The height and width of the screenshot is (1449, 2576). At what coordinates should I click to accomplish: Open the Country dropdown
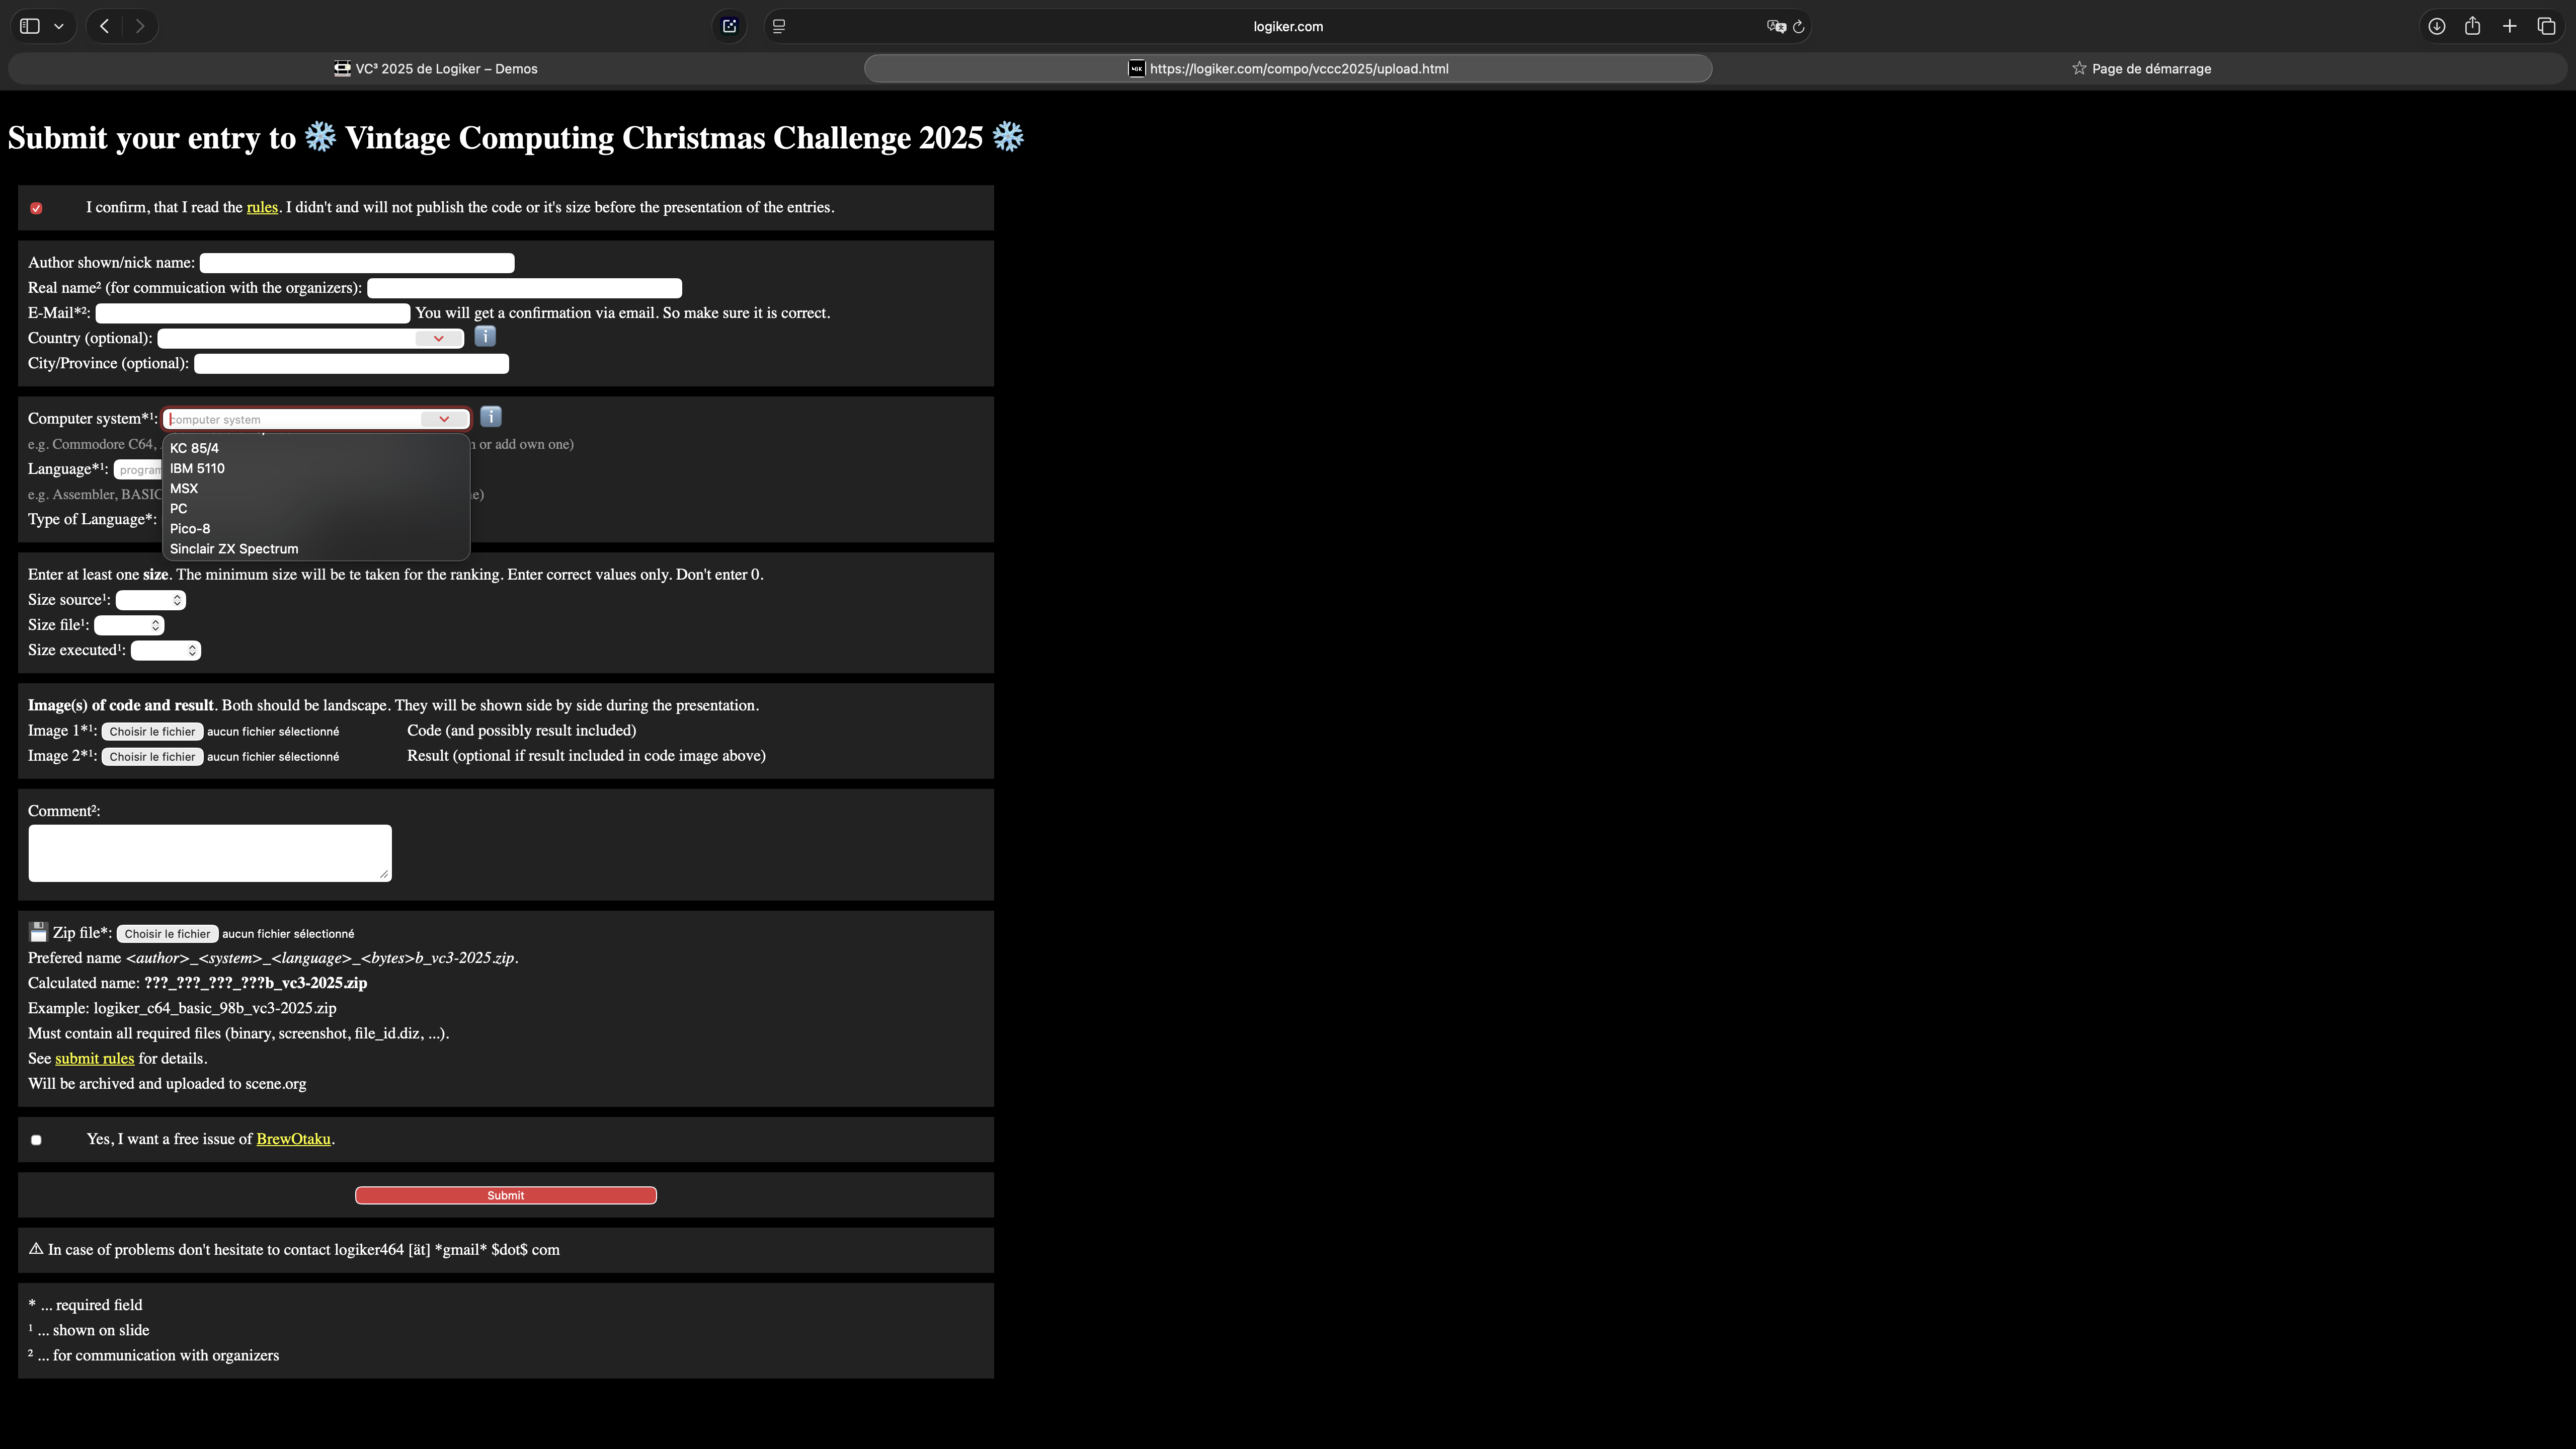[x=438, y=338]
